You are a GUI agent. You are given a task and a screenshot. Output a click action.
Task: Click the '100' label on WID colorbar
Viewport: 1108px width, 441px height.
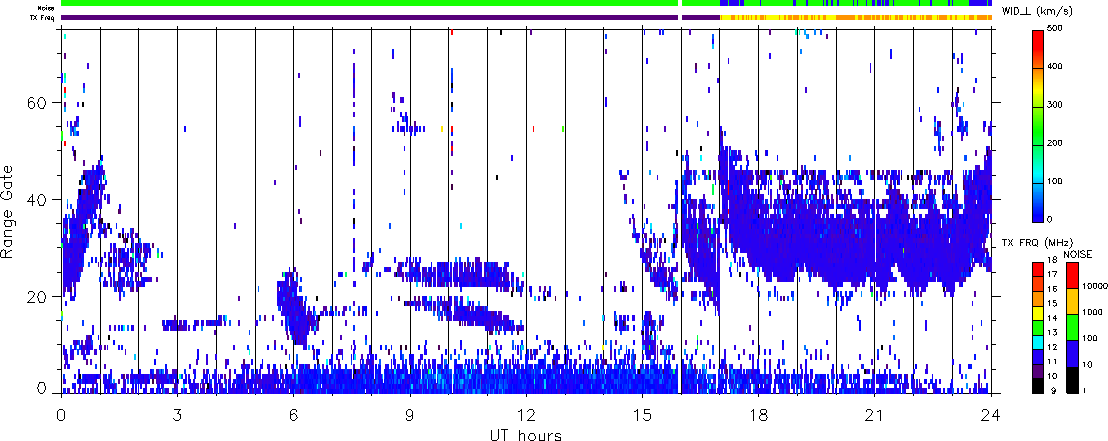pos(1054,182)
